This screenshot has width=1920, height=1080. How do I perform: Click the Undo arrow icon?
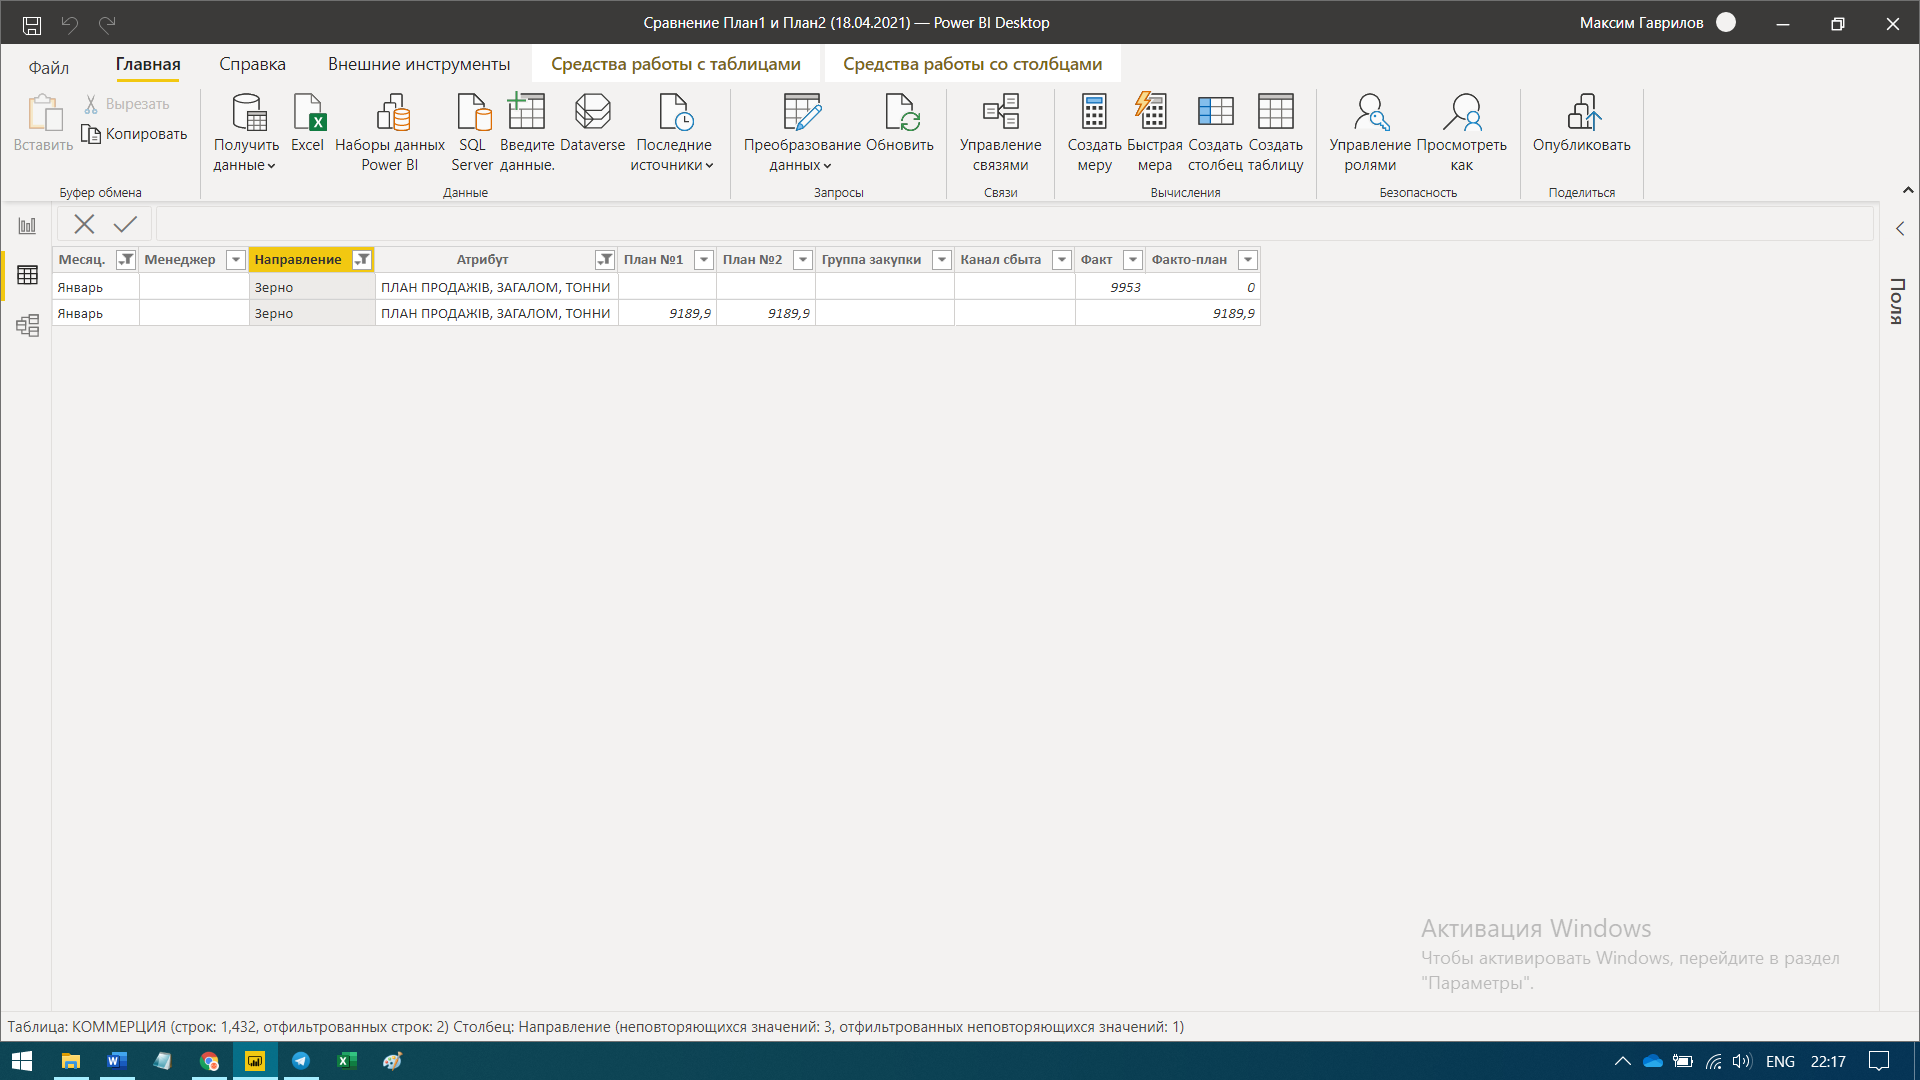click(70, 24)
